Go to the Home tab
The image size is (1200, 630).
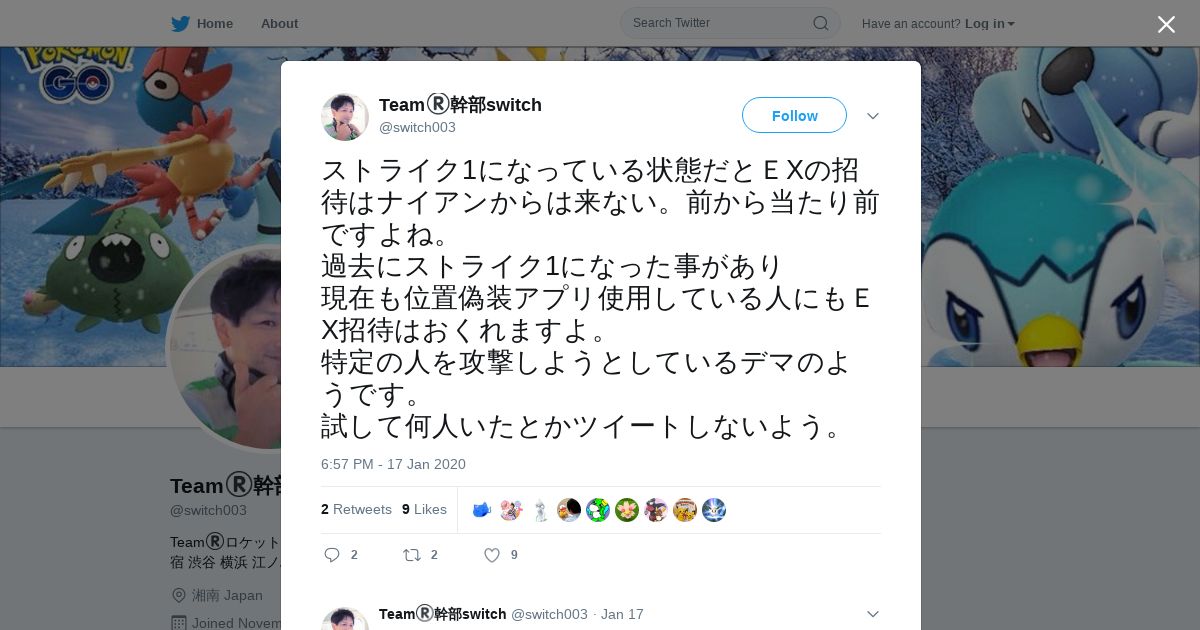pyautogui.click(x=215, y=23)
